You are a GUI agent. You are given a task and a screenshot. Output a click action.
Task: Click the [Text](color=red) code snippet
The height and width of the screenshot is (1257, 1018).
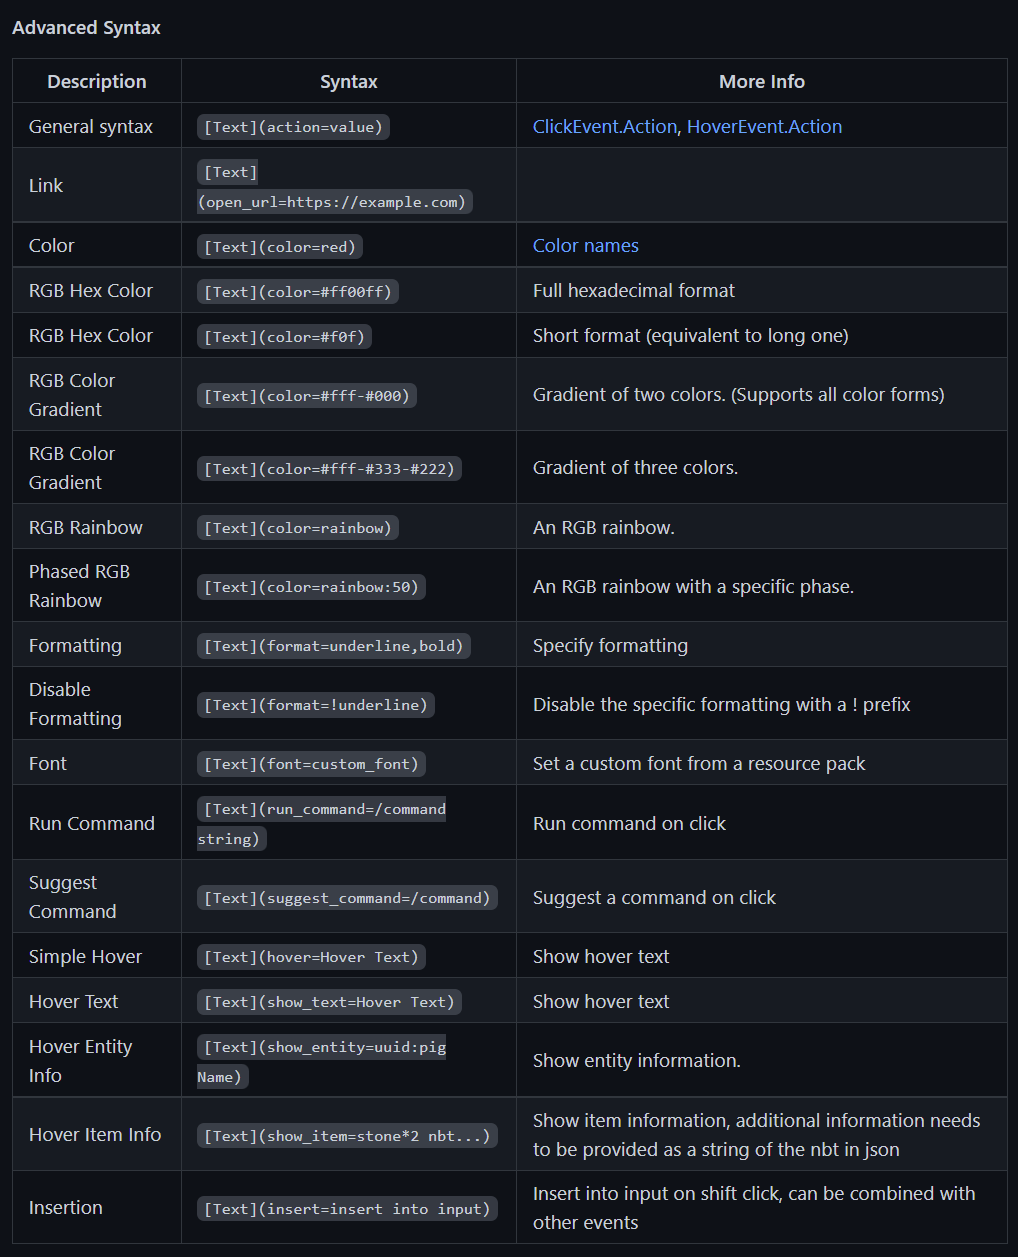[x=280, y=247]
